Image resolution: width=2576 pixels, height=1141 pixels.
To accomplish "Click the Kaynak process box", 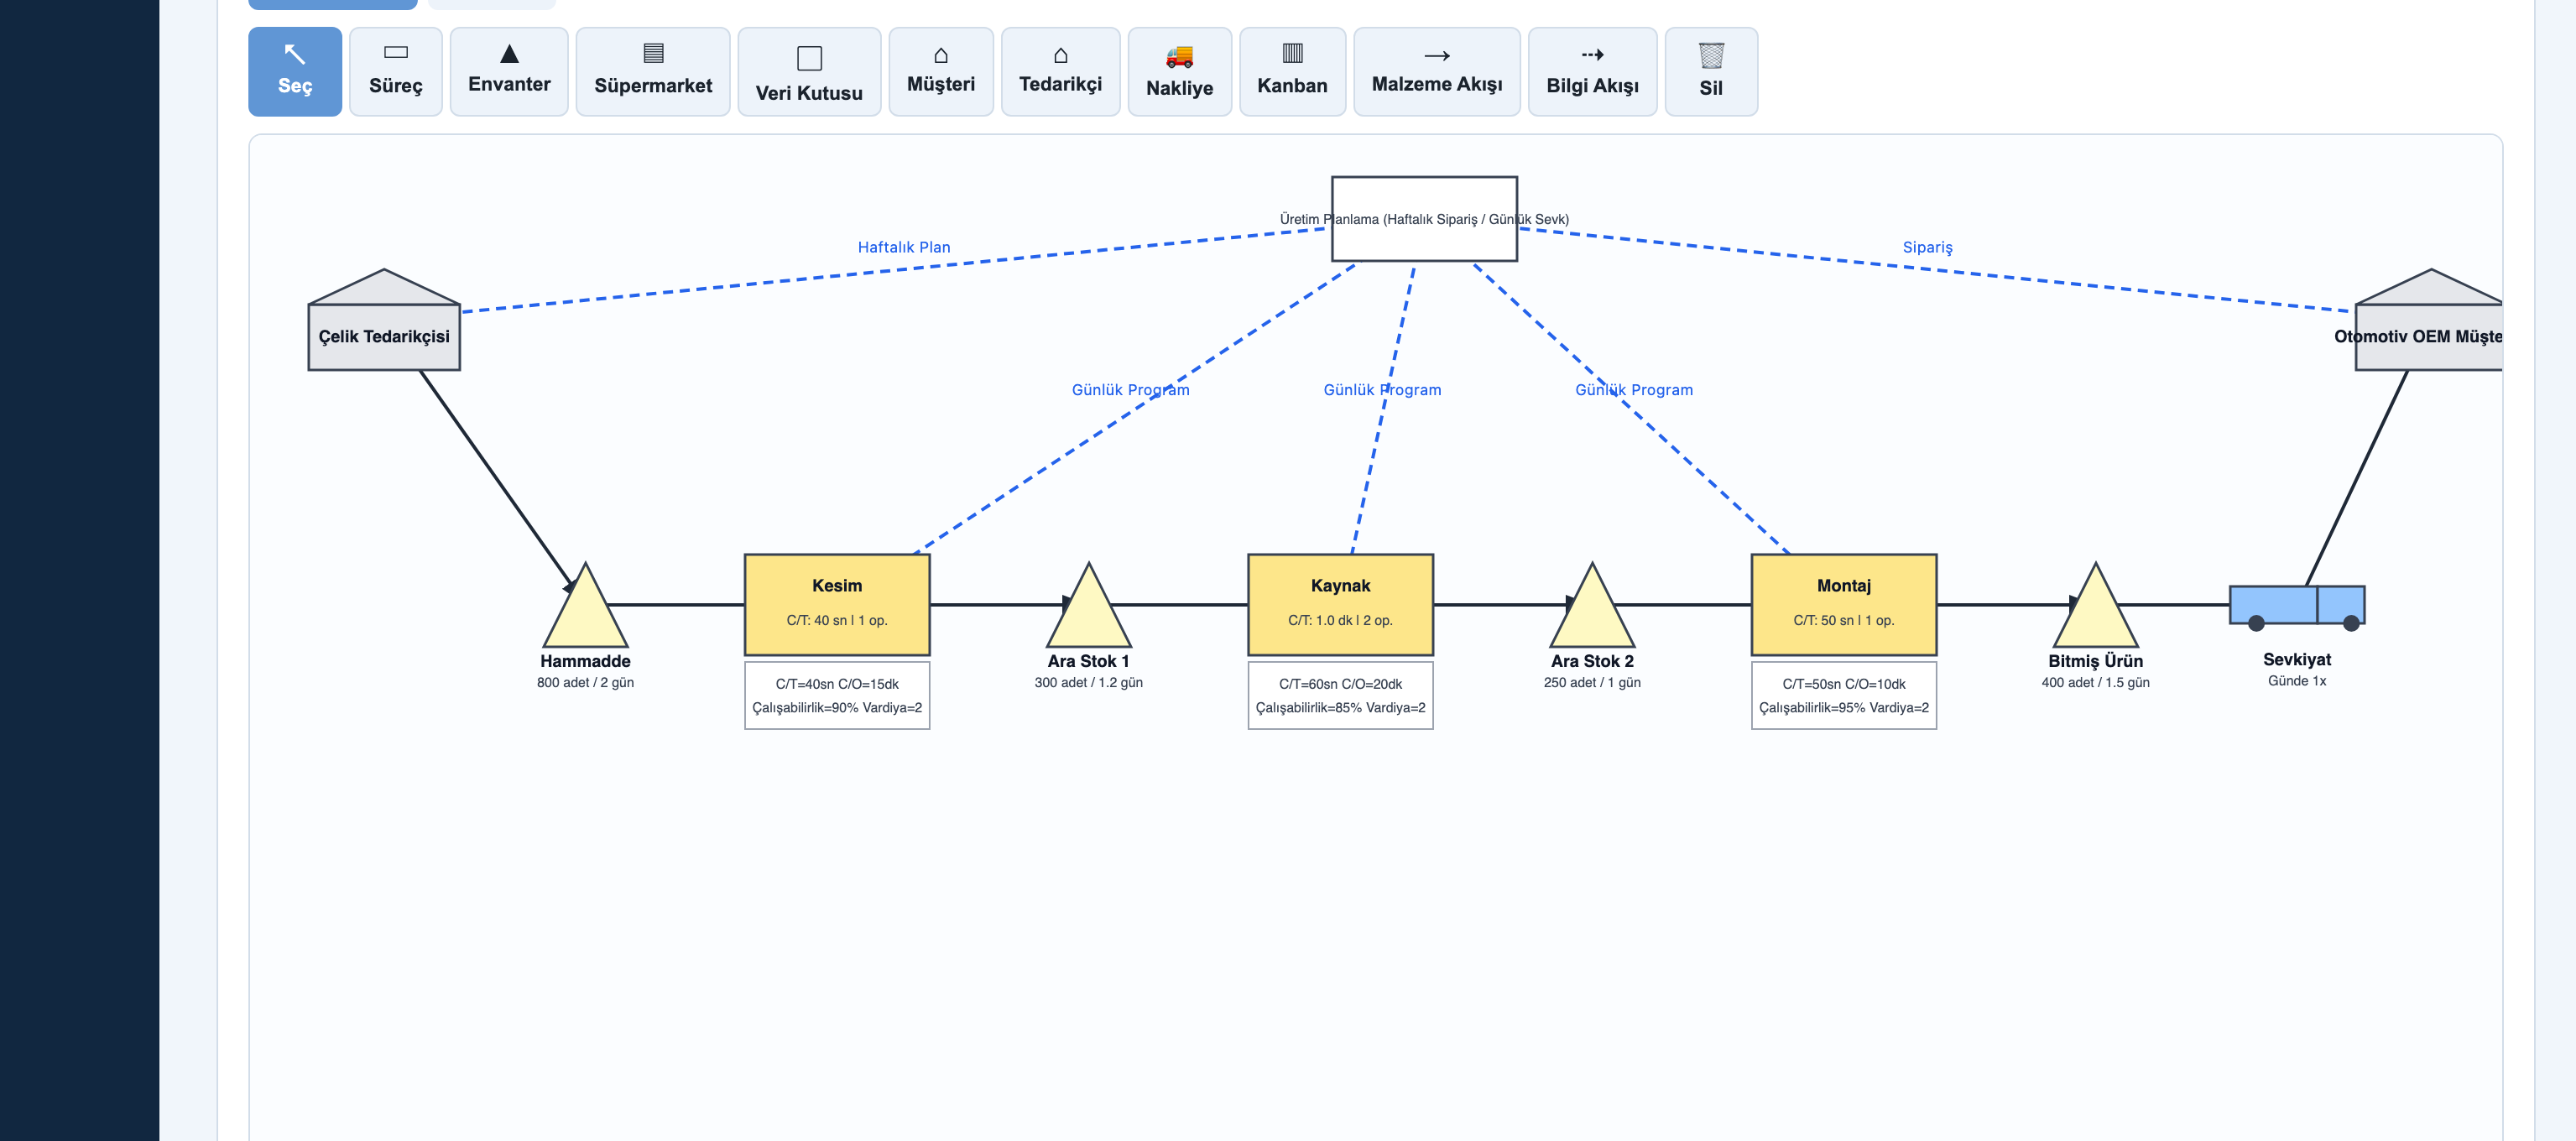I will [1340, 604].
